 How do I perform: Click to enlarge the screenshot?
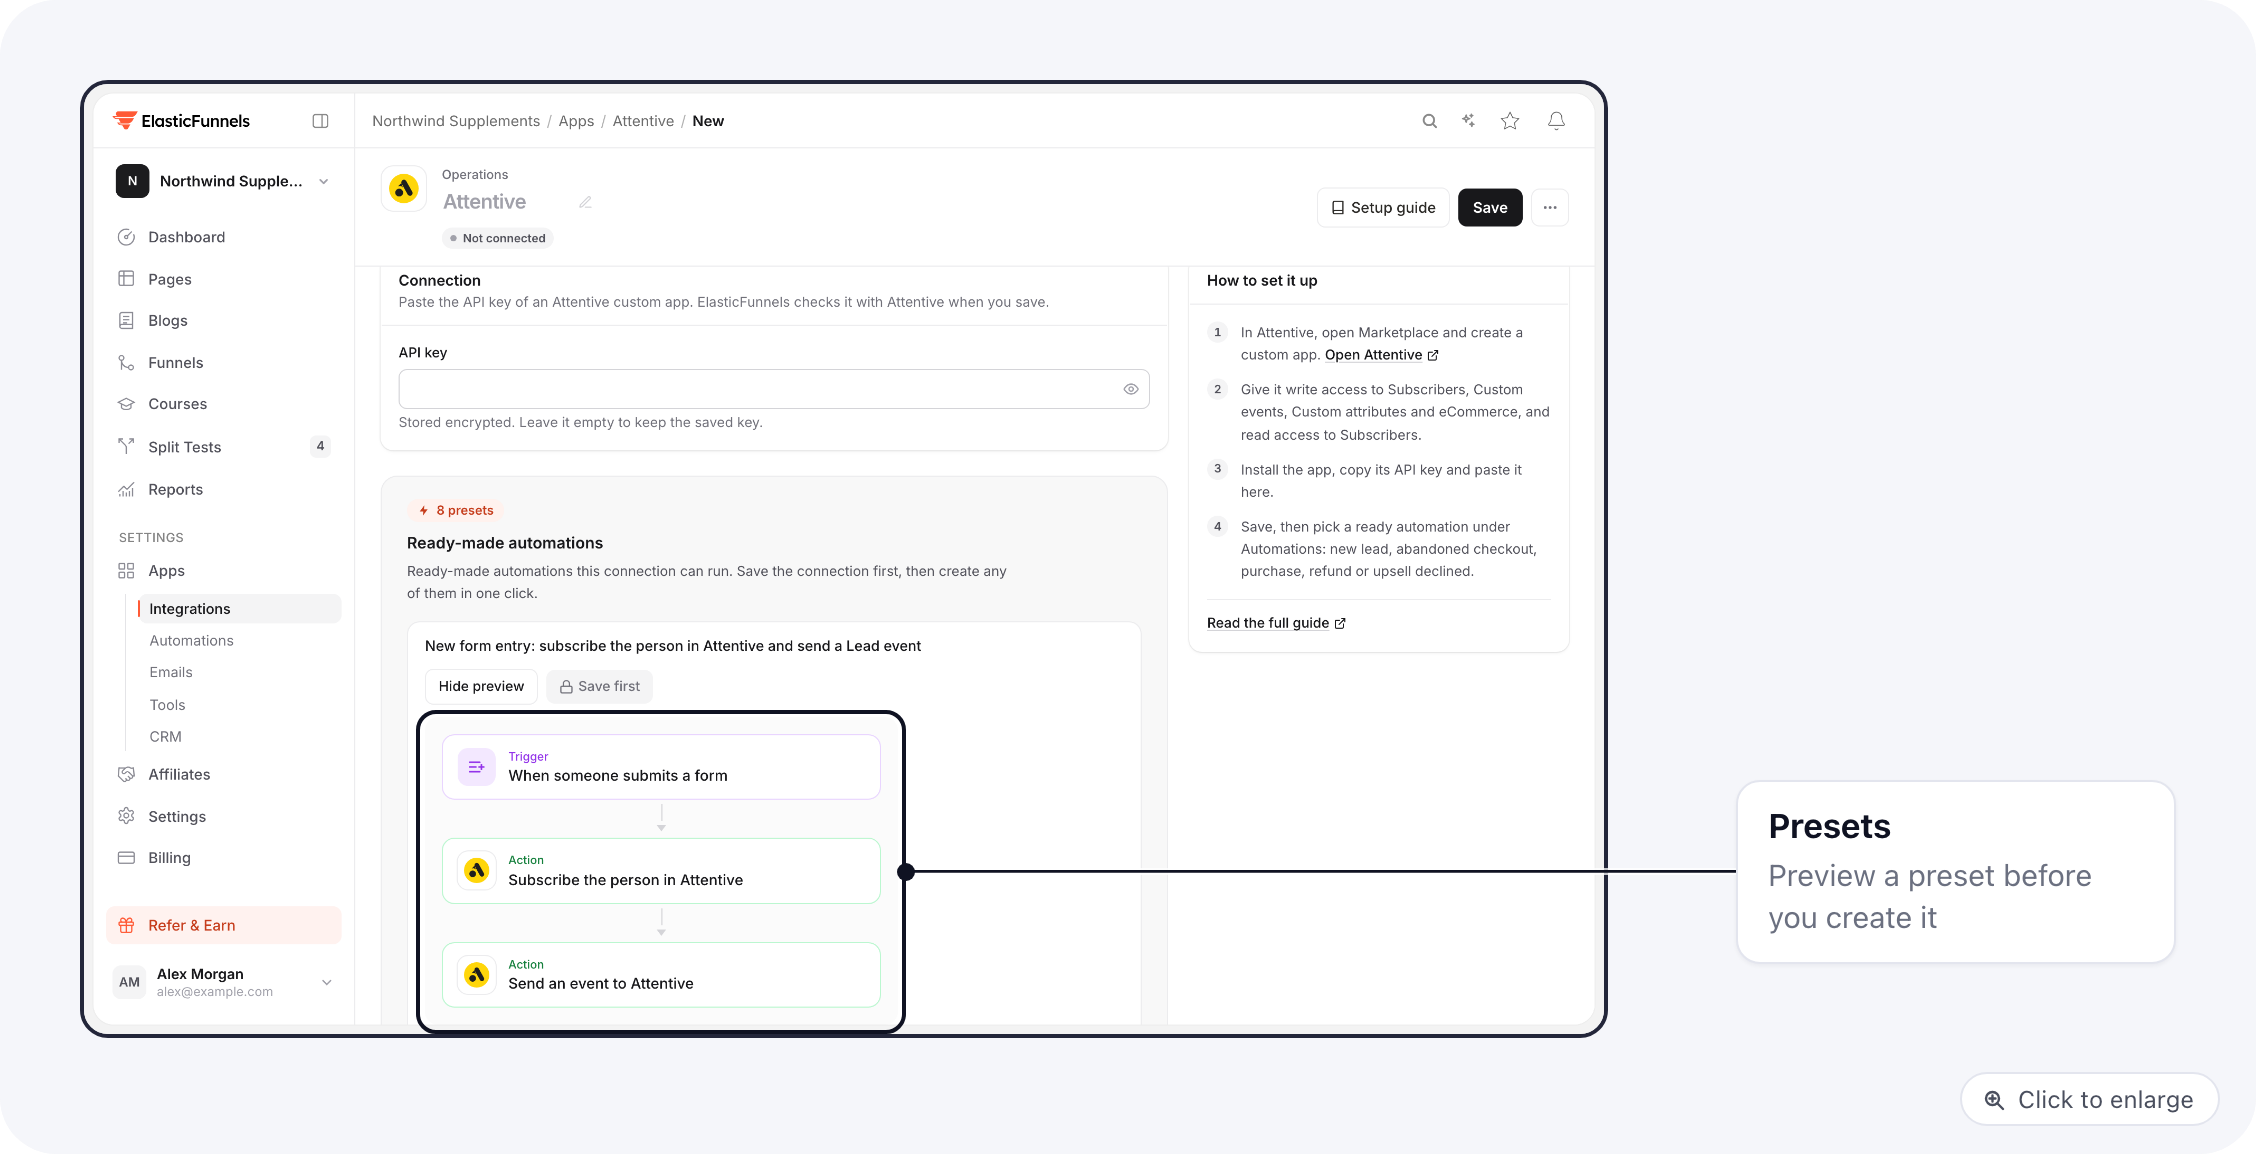point(2090,1100)
